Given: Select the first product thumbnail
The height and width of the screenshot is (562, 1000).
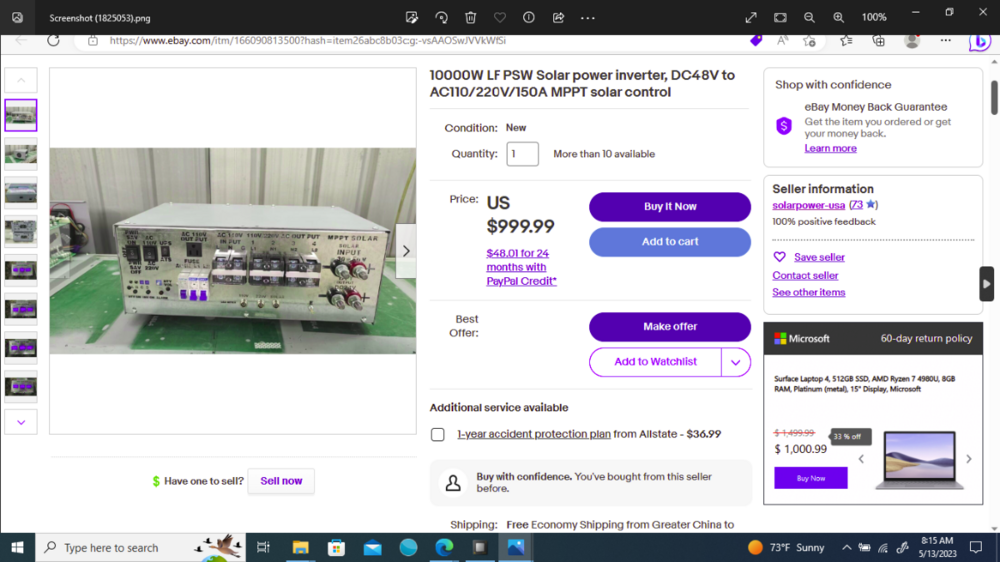Looking at the screenshot, I should (x=21, y=115).
